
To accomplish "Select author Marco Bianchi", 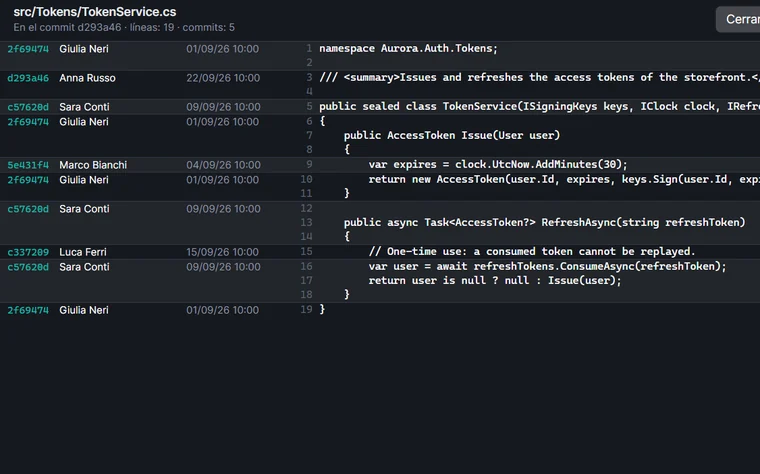I will (x=93, y=165).
